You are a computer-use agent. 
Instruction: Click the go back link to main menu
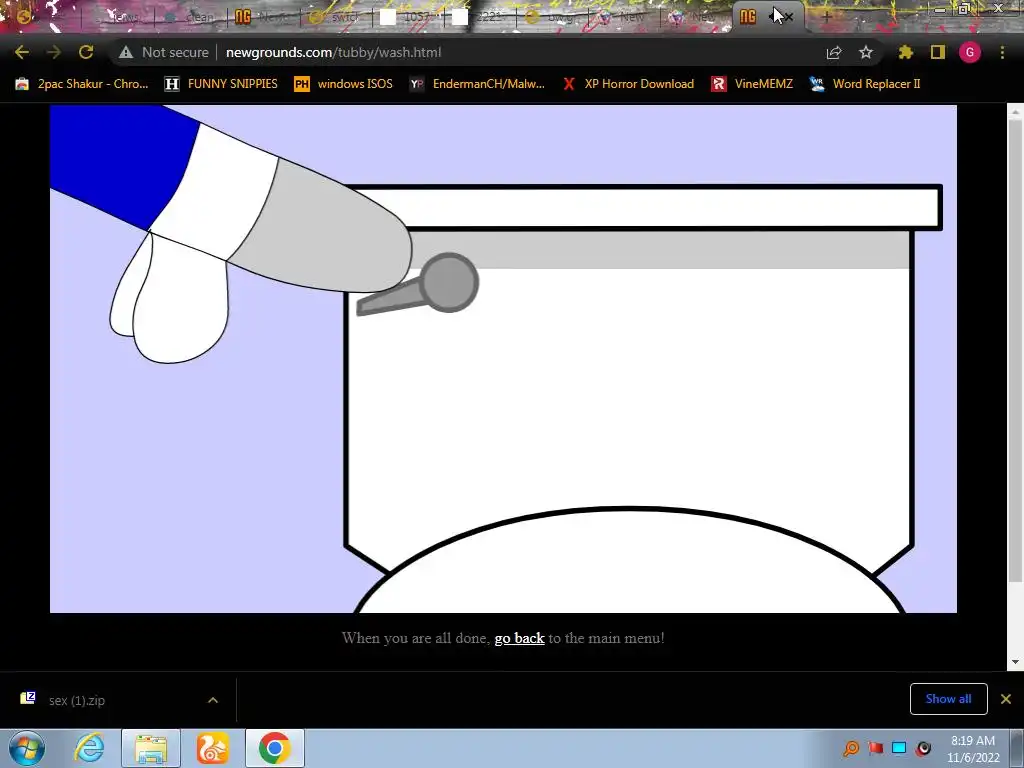[519, 638]
